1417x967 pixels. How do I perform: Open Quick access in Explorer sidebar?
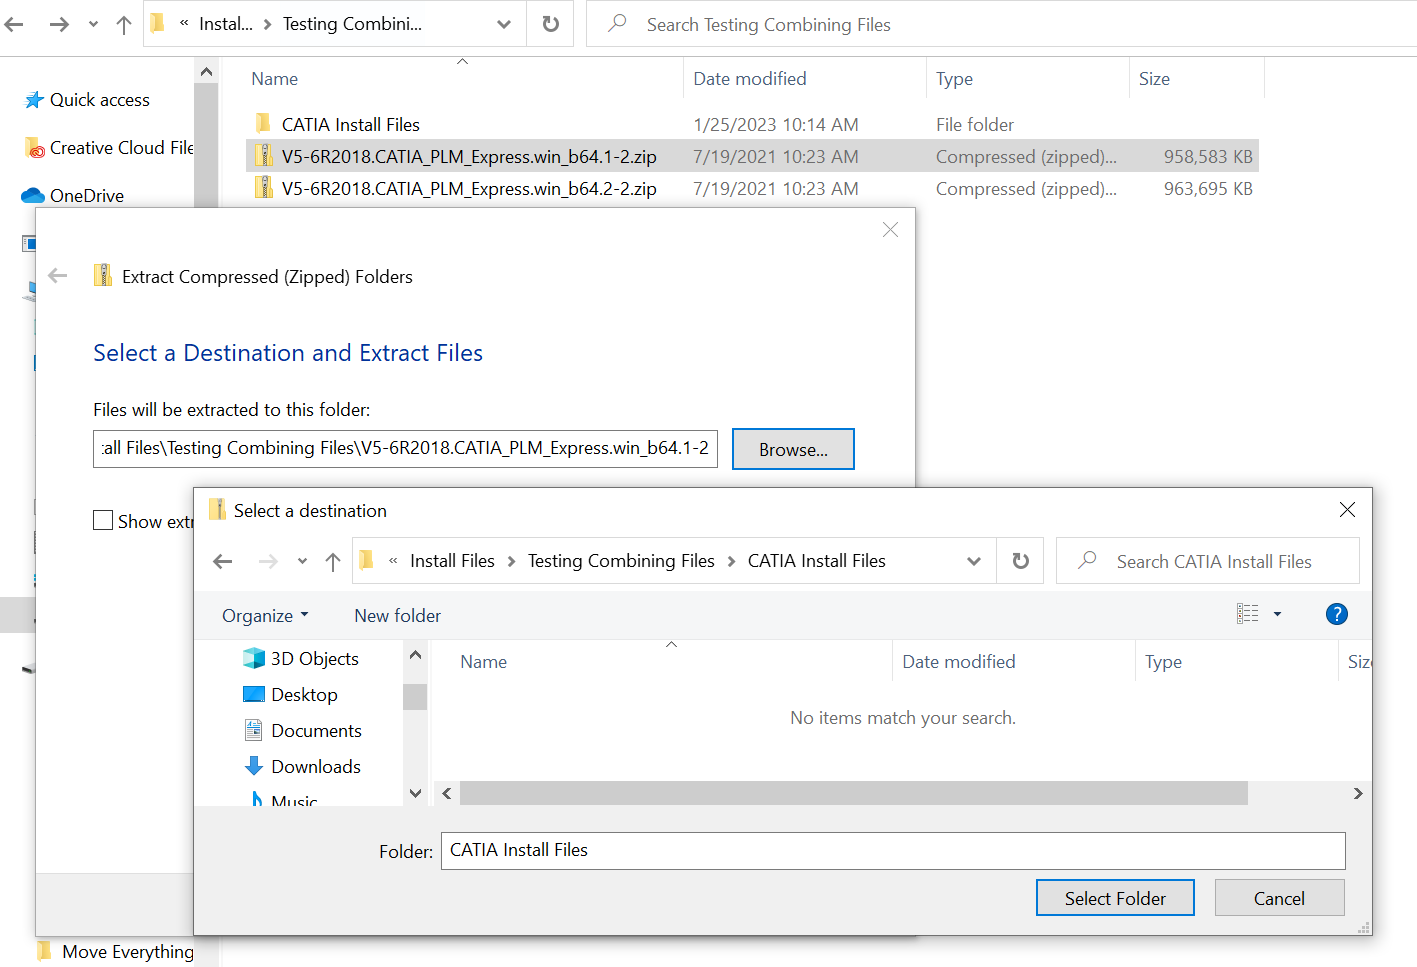[99, 100]
